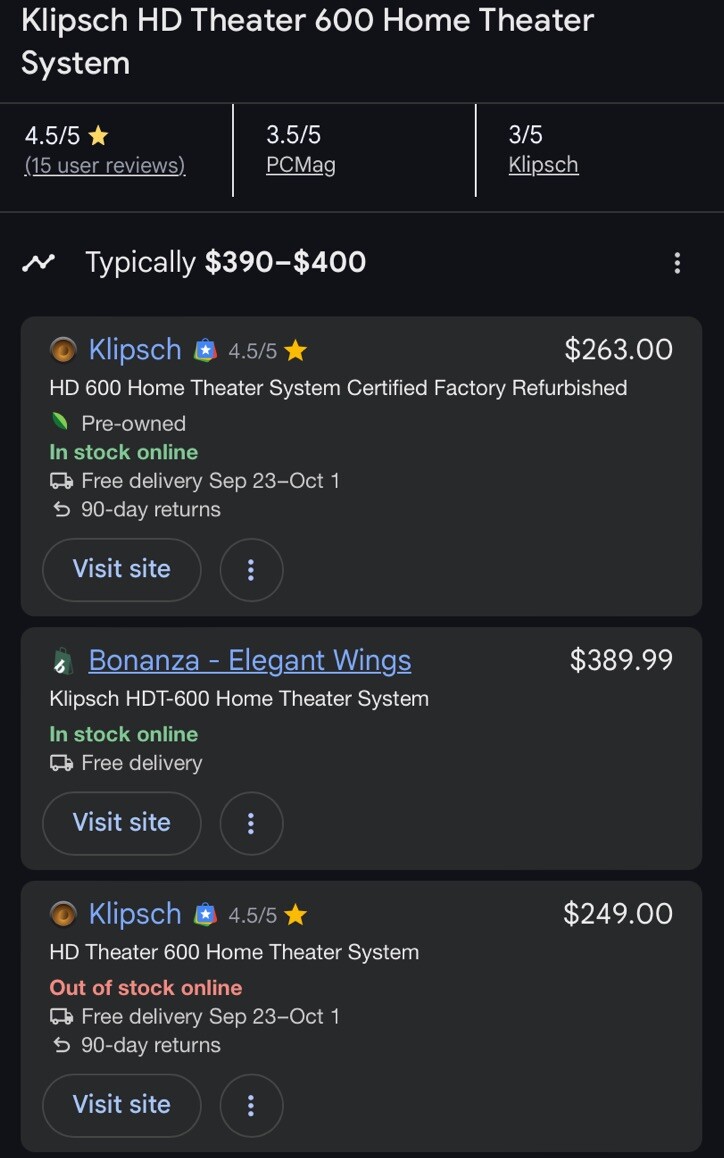This screenshot has height=1158, width=724.
Task: Click the Pre-owned leaf icon
Action: [x=61, y=423]
